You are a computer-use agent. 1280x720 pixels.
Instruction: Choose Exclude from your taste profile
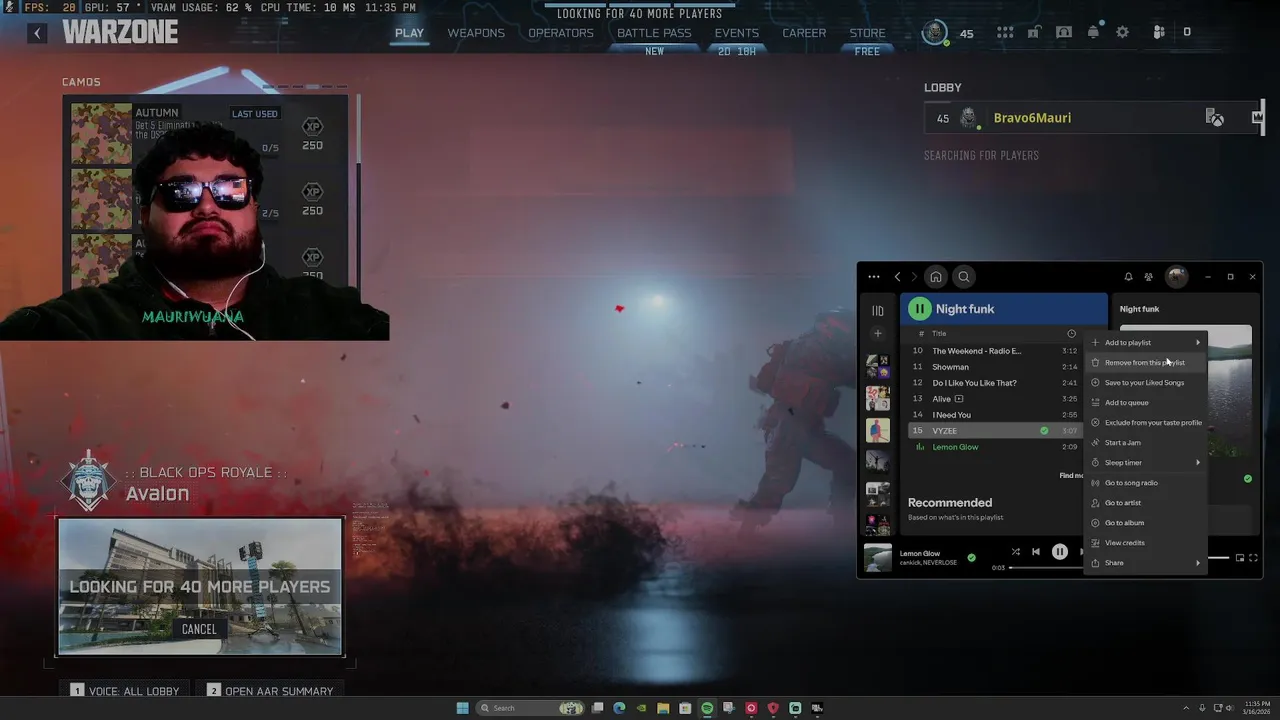[1146, 423]
